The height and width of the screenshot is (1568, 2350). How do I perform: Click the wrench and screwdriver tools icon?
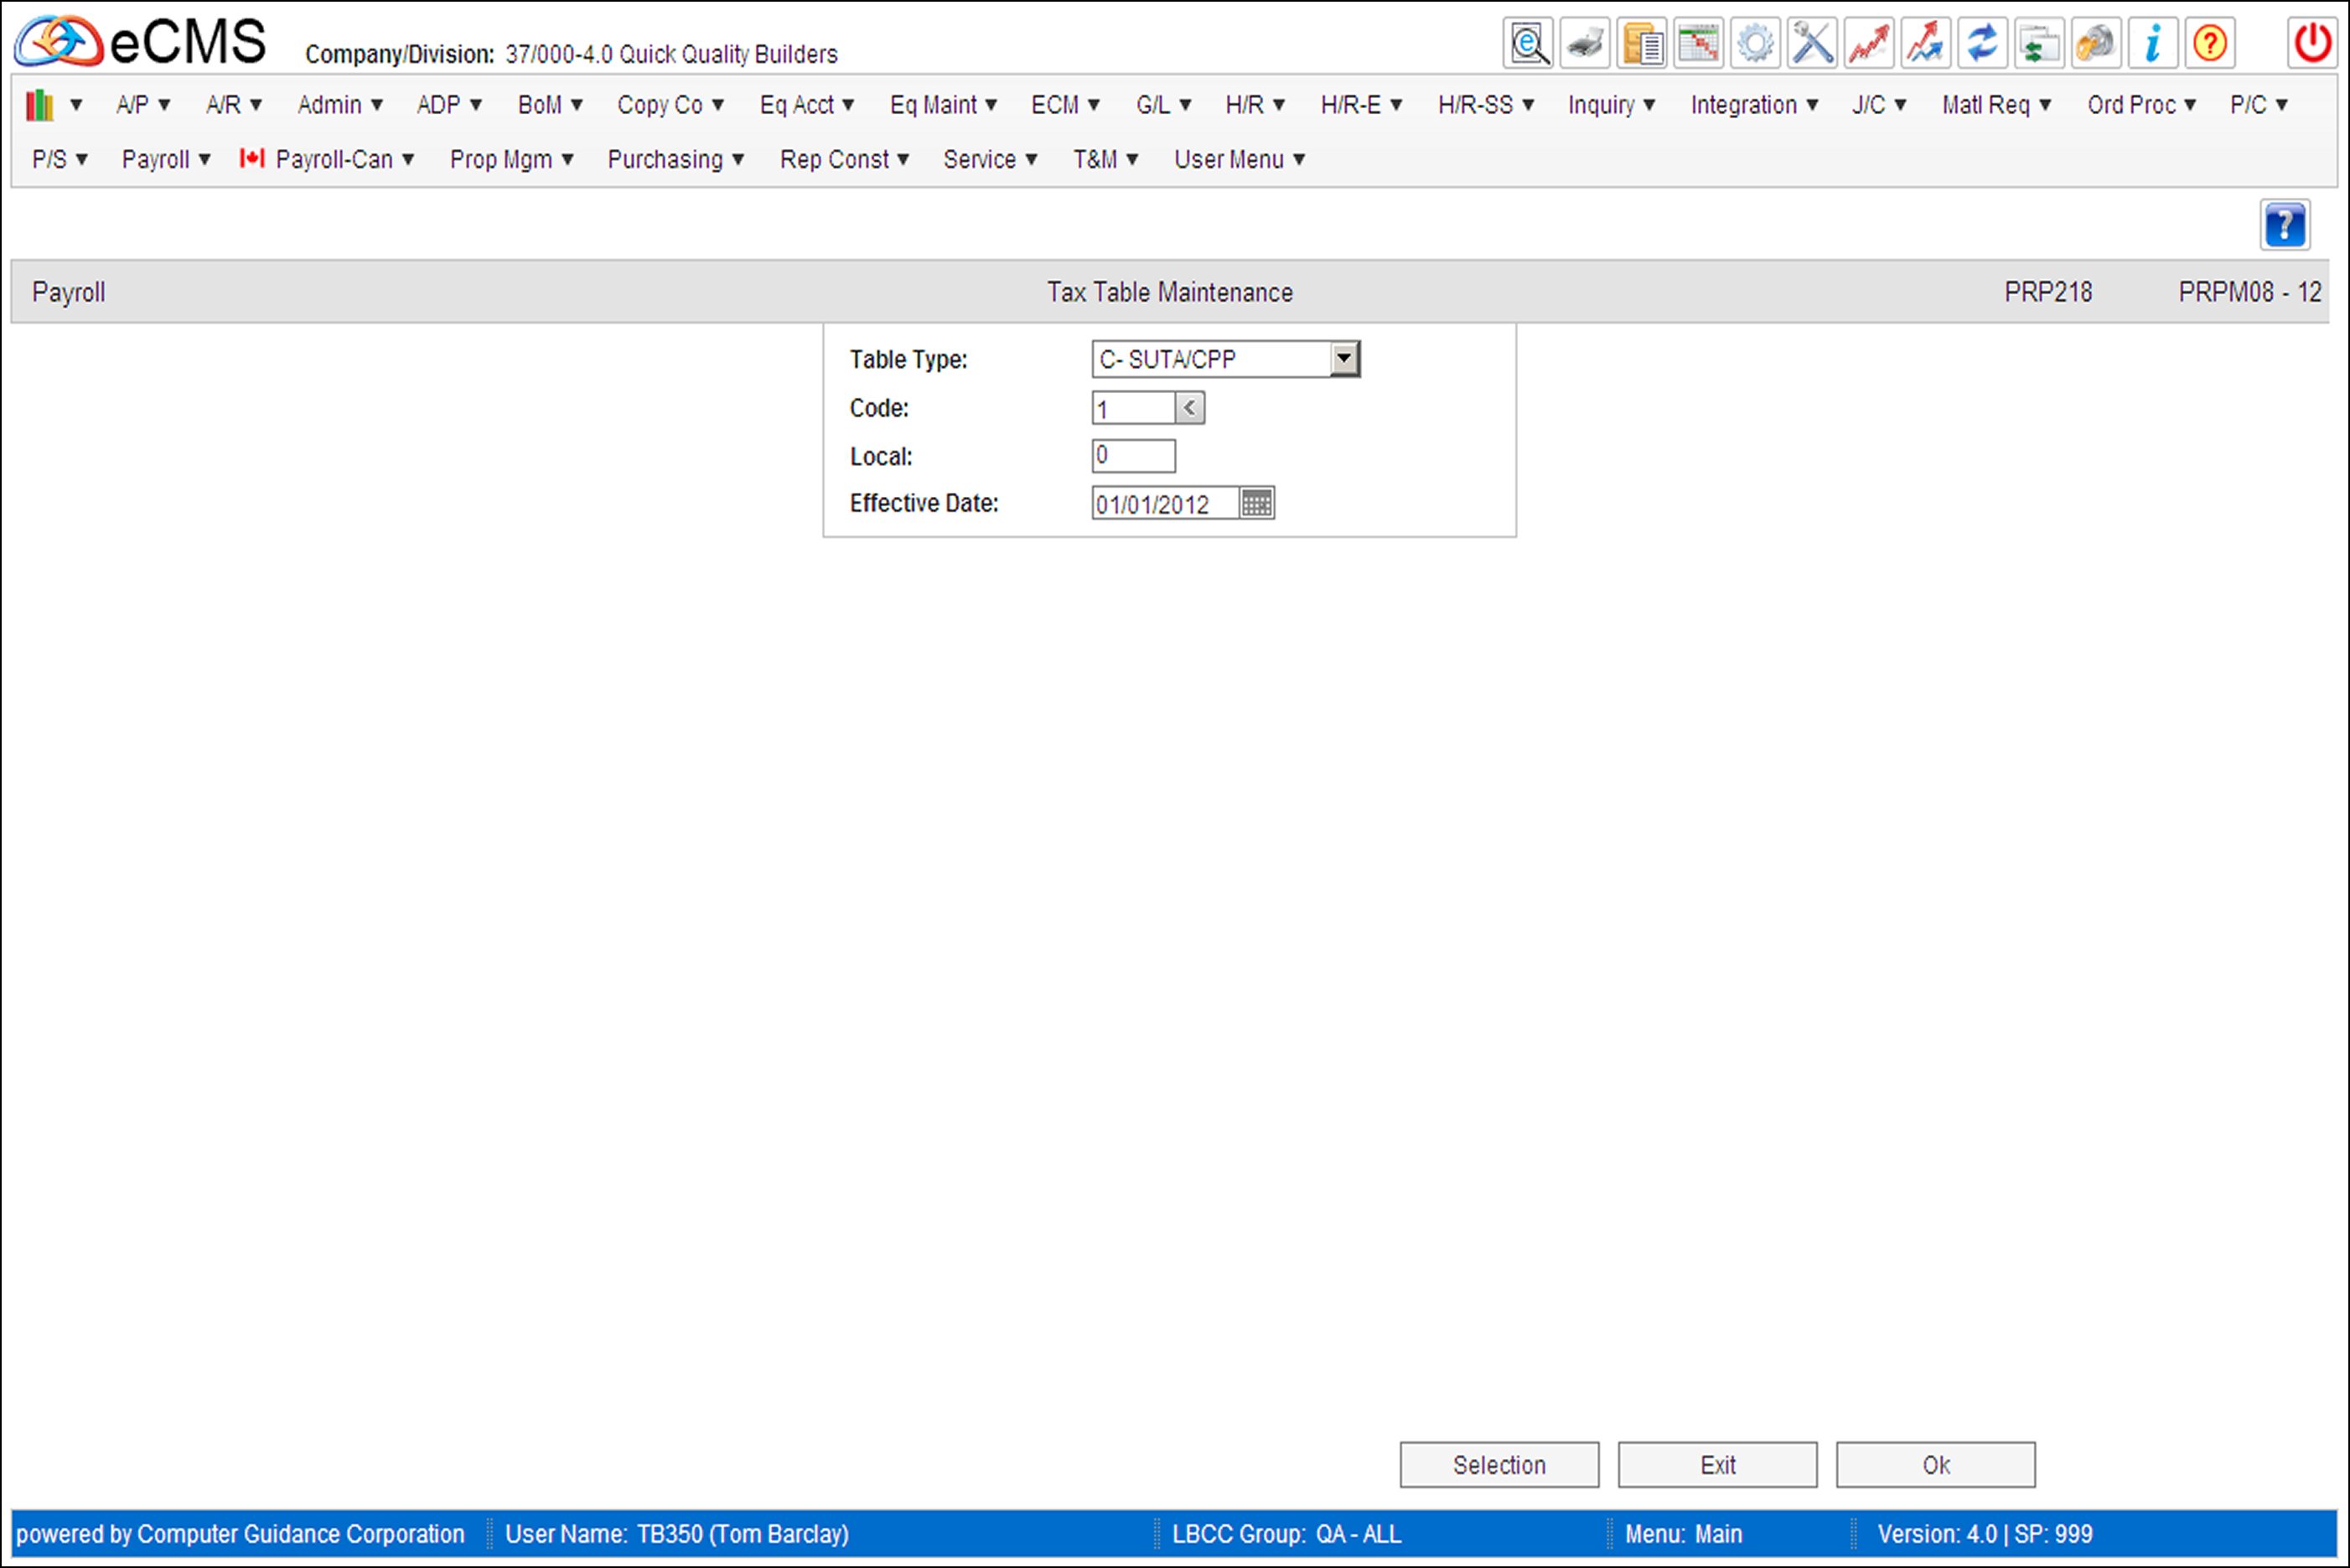(x=1812, y=44)
